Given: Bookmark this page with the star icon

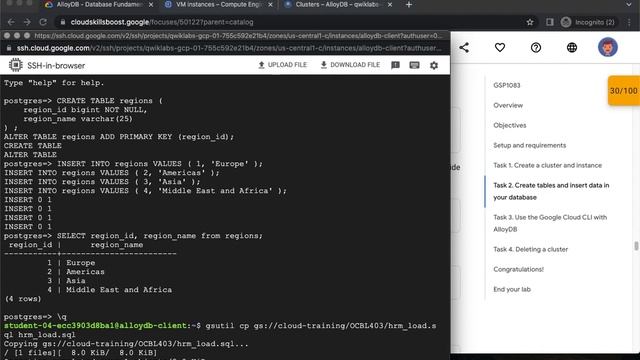Looking at the screenshot, I should 530,22.
